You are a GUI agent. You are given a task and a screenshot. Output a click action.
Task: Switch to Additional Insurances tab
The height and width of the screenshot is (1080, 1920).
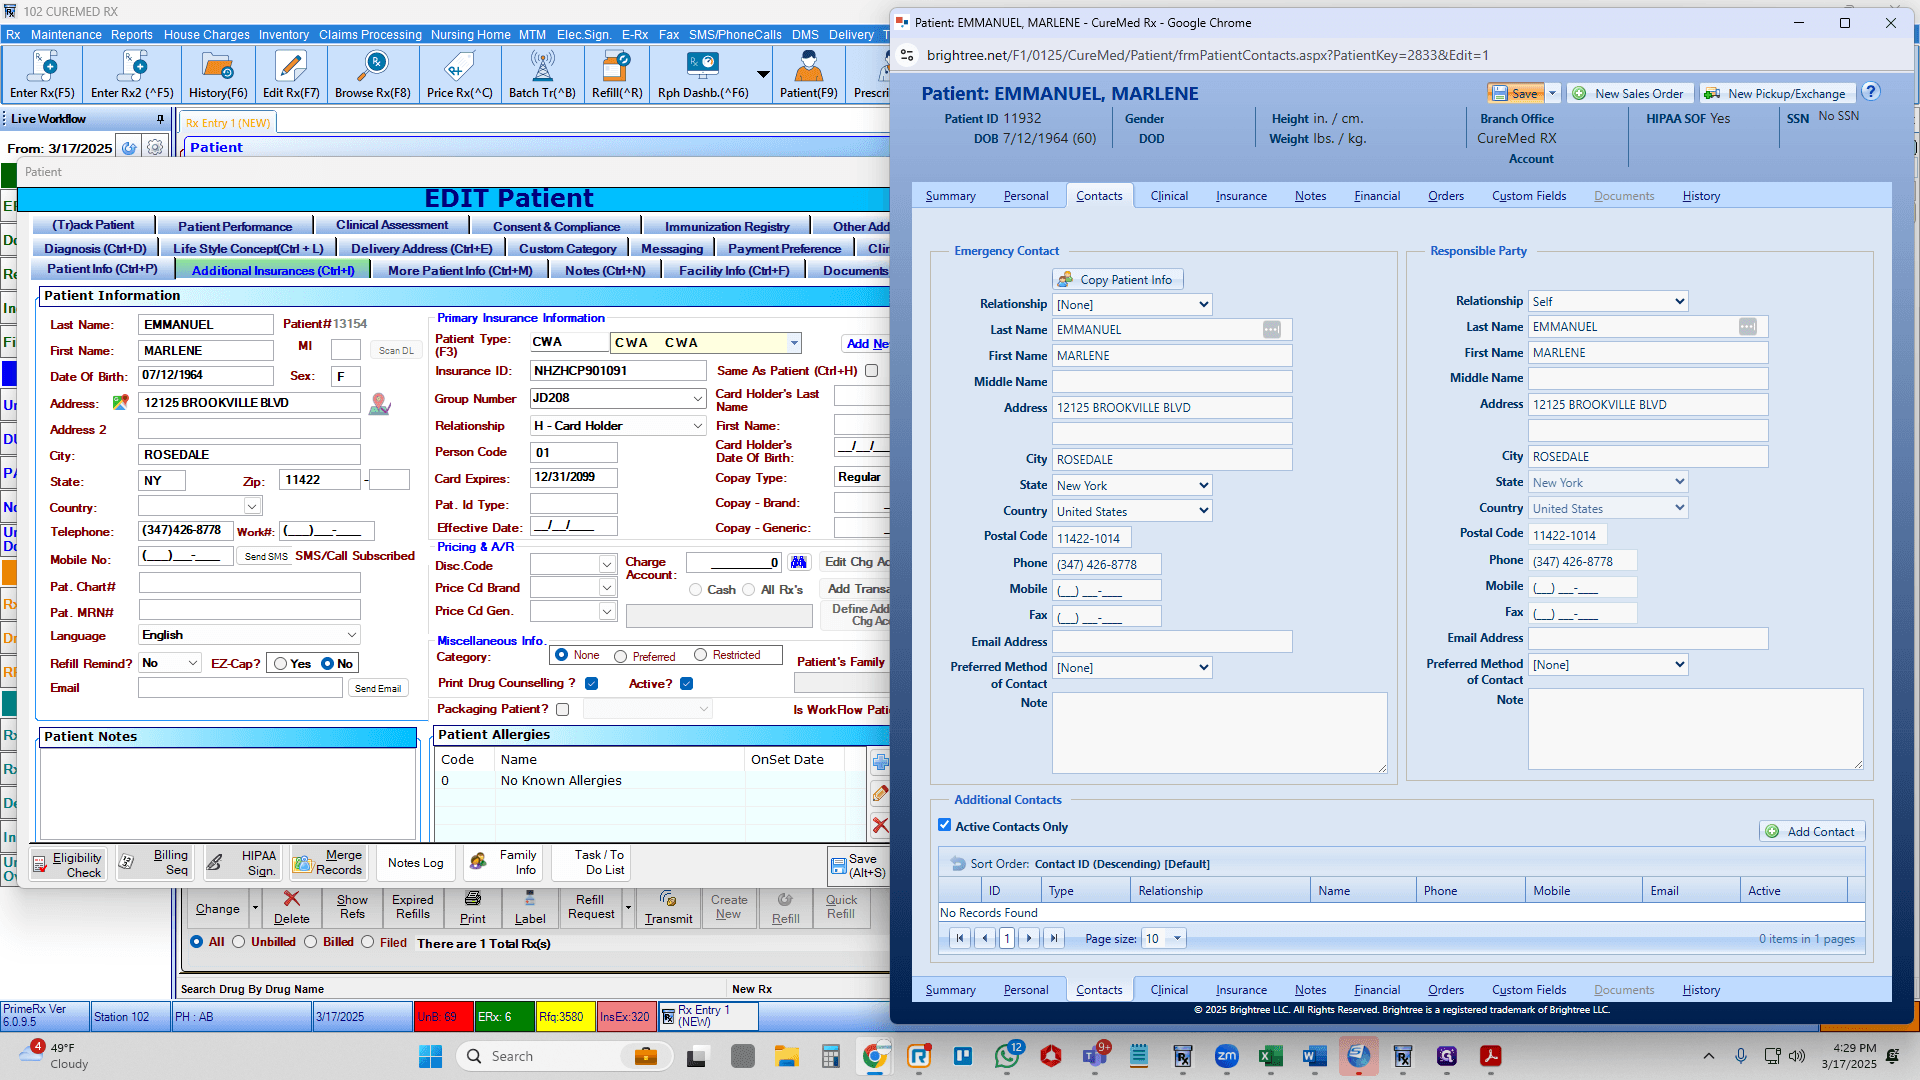click(x=273, y=270)
